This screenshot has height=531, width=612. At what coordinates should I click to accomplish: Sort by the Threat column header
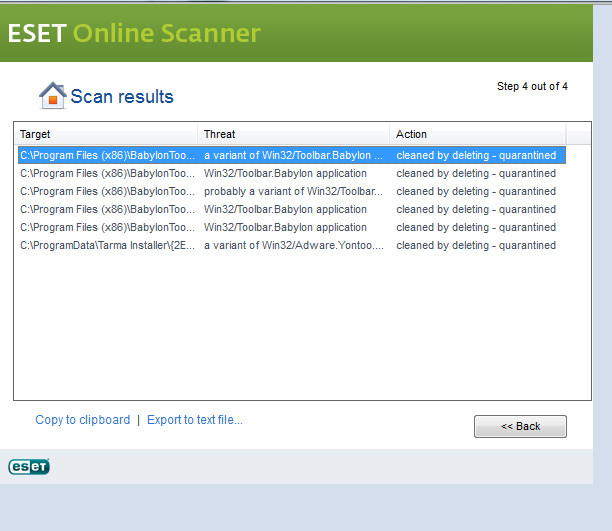tap(294, 134)
